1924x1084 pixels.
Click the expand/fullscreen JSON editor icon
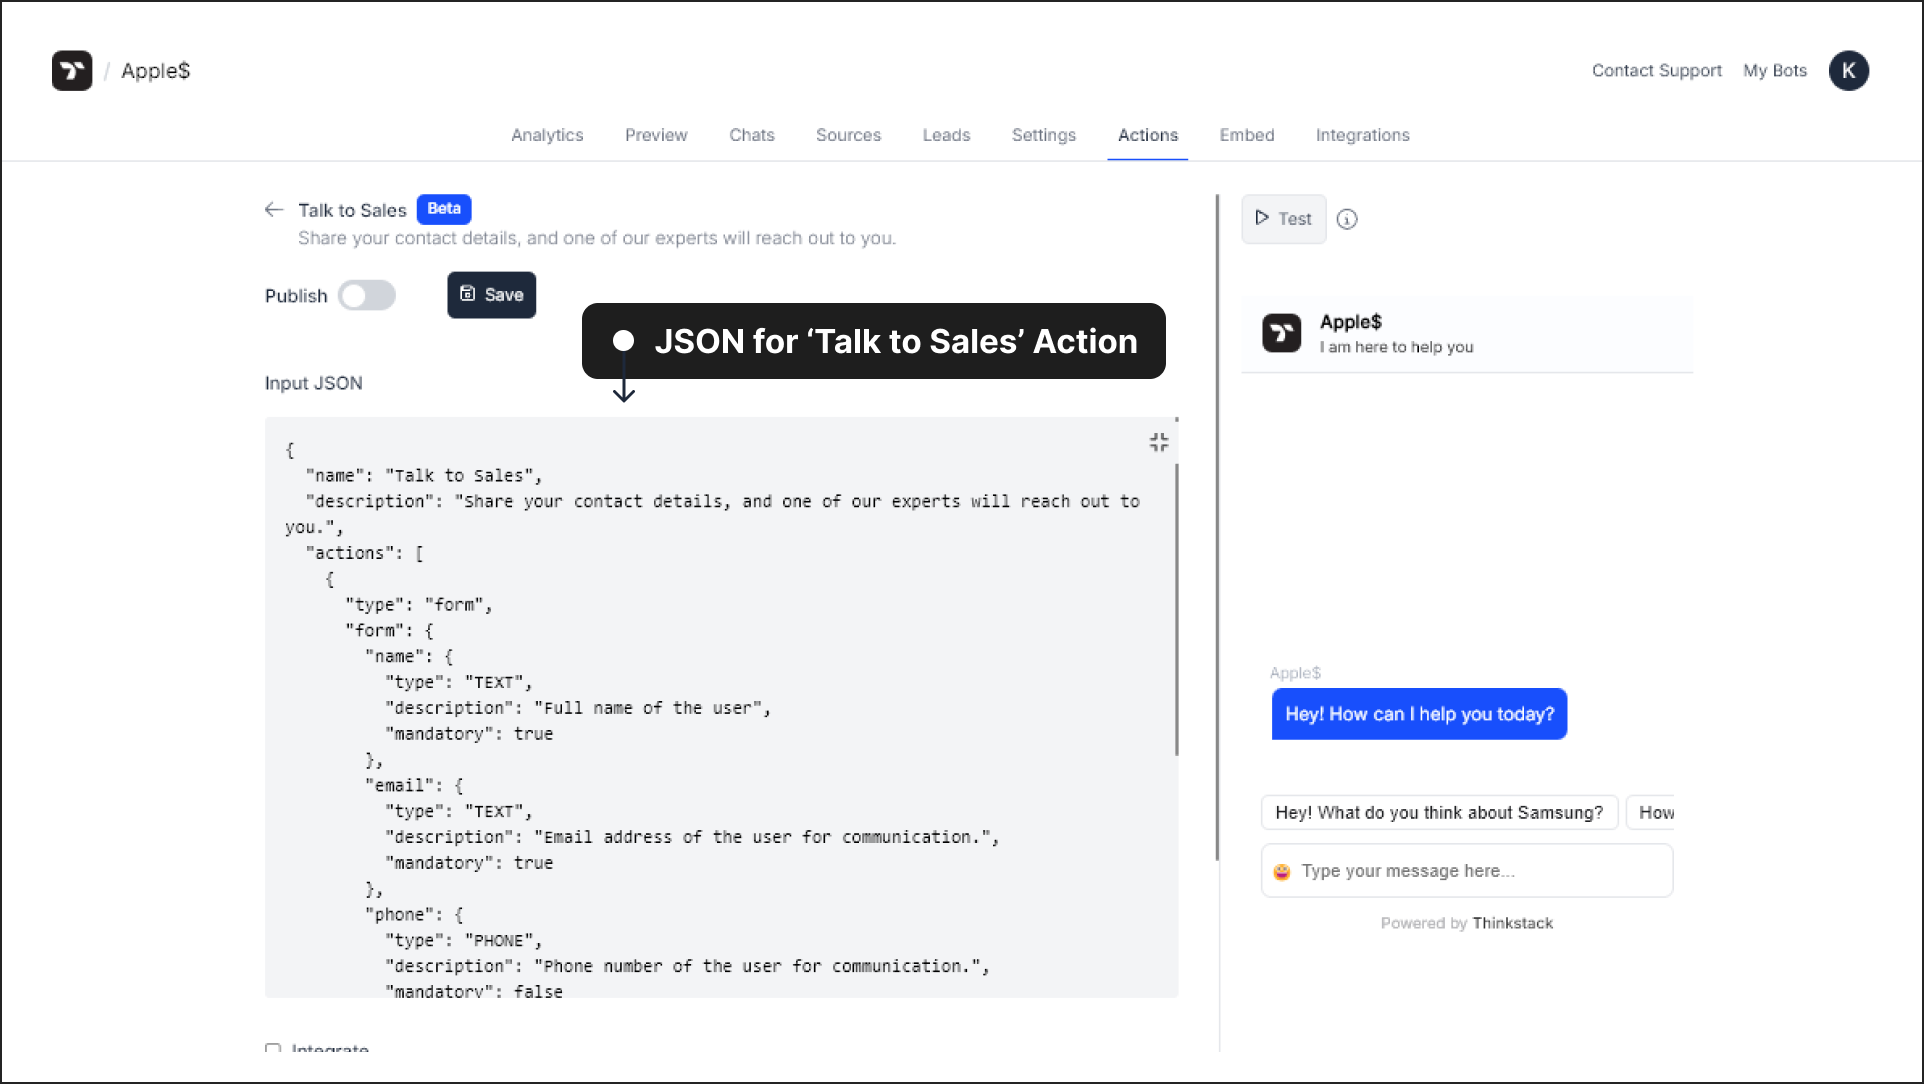point(1159,442)
